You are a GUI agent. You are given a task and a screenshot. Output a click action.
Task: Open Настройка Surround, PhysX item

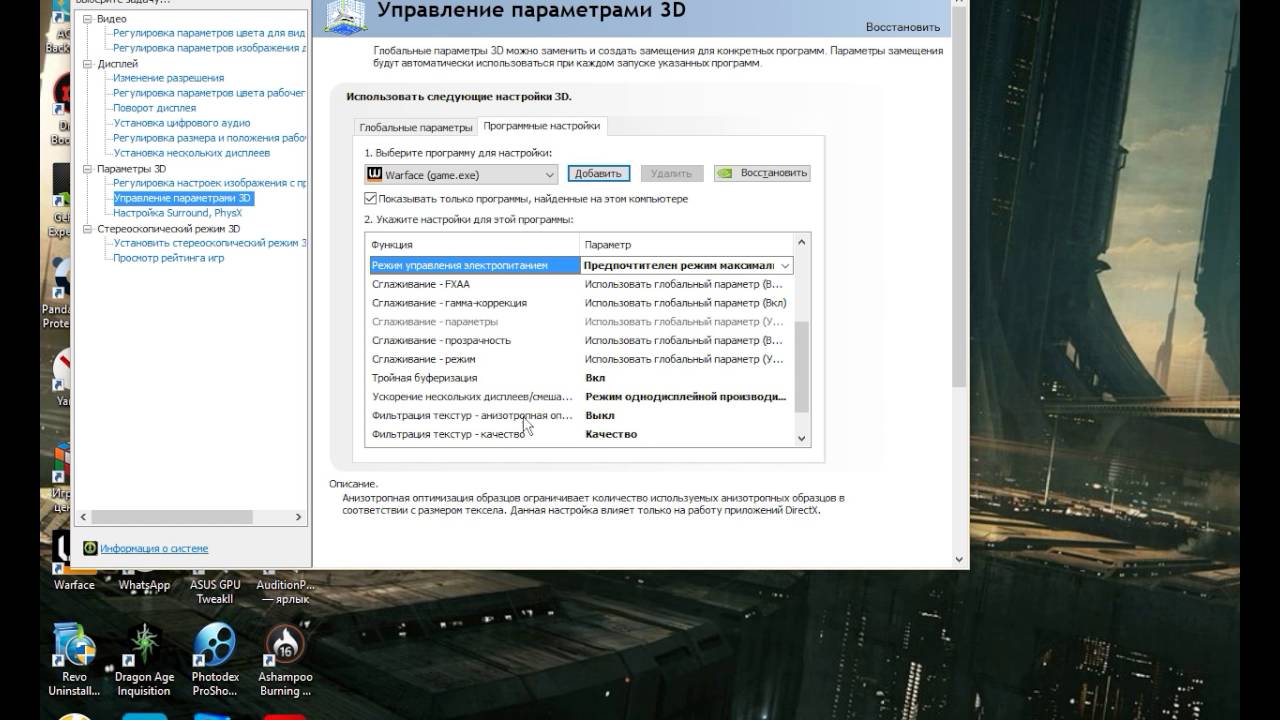coord(177,213)
